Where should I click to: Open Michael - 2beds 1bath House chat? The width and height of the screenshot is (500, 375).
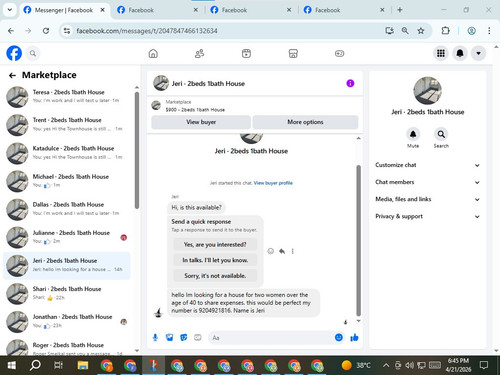coord(67,181)
